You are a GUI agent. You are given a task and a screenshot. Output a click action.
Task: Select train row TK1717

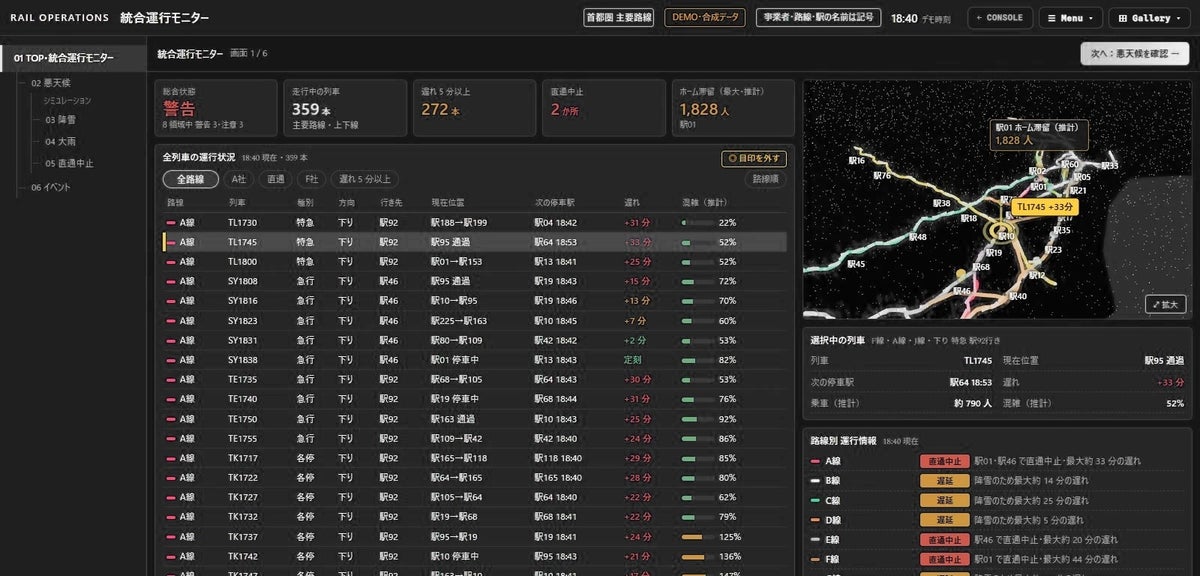(x=475, y=458)
